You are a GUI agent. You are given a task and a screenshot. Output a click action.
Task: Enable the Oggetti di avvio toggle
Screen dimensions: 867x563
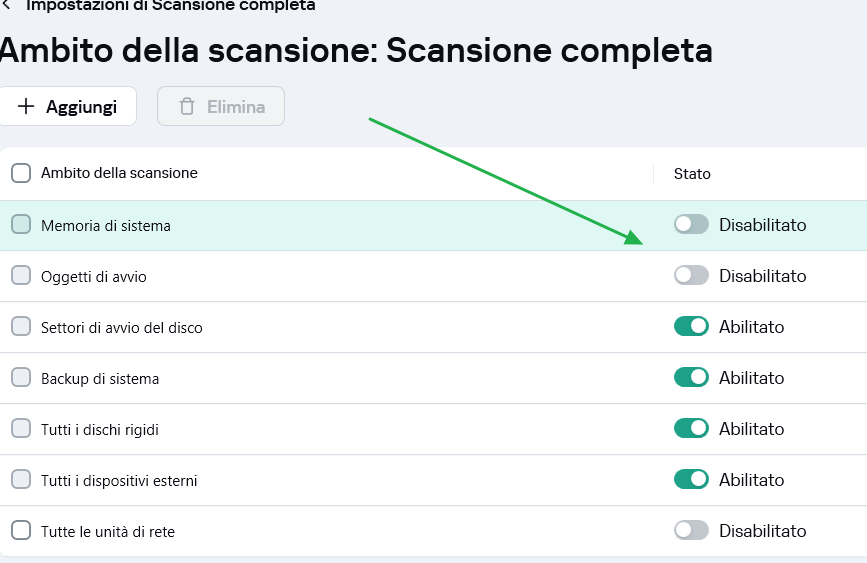[x=691, y=275]
